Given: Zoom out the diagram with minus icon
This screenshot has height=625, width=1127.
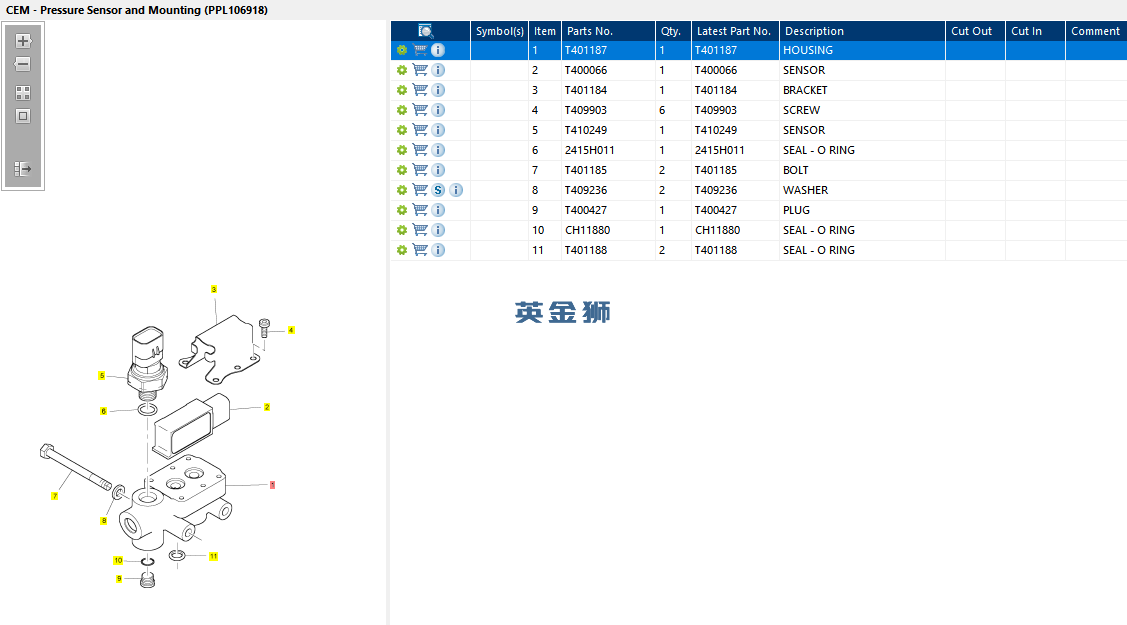Looking at the screenshot, I should pos(23,64).
